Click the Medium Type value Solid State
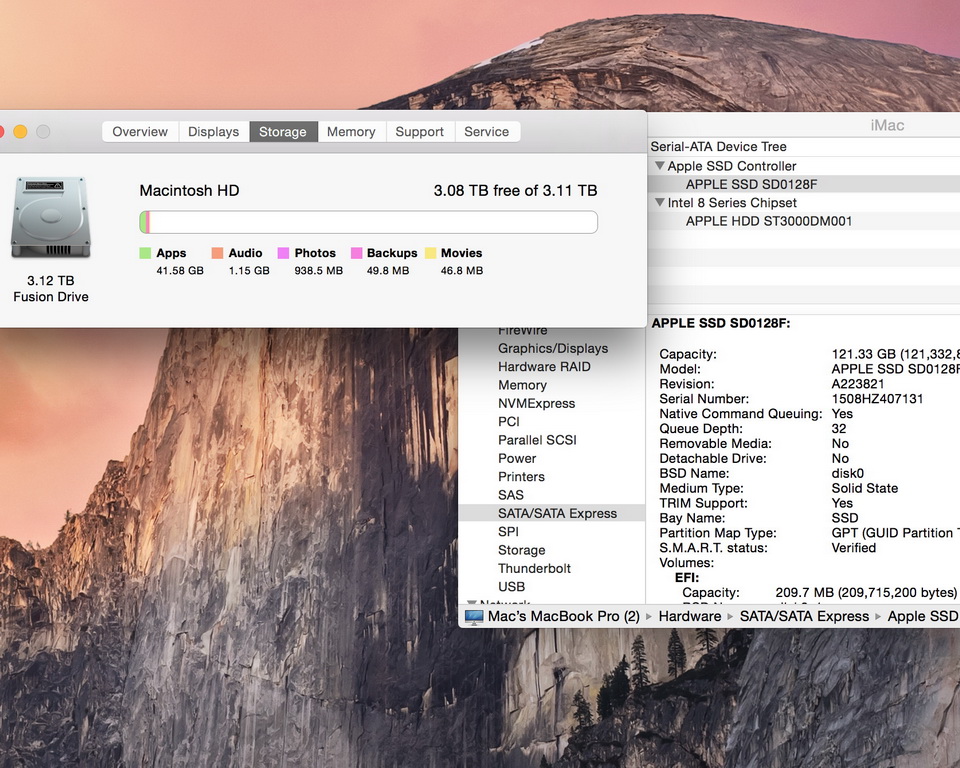Viewport: 960px width, 768px height. (864, 489)
